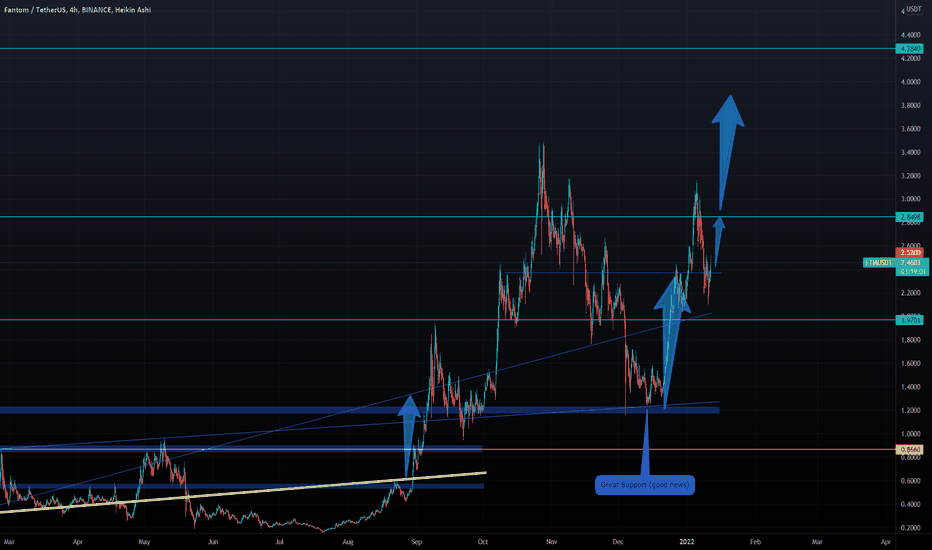This screenshot has height=550, width=932.
Task: Click the 0.6000 price axis value
Action: (x=911, y=481)
